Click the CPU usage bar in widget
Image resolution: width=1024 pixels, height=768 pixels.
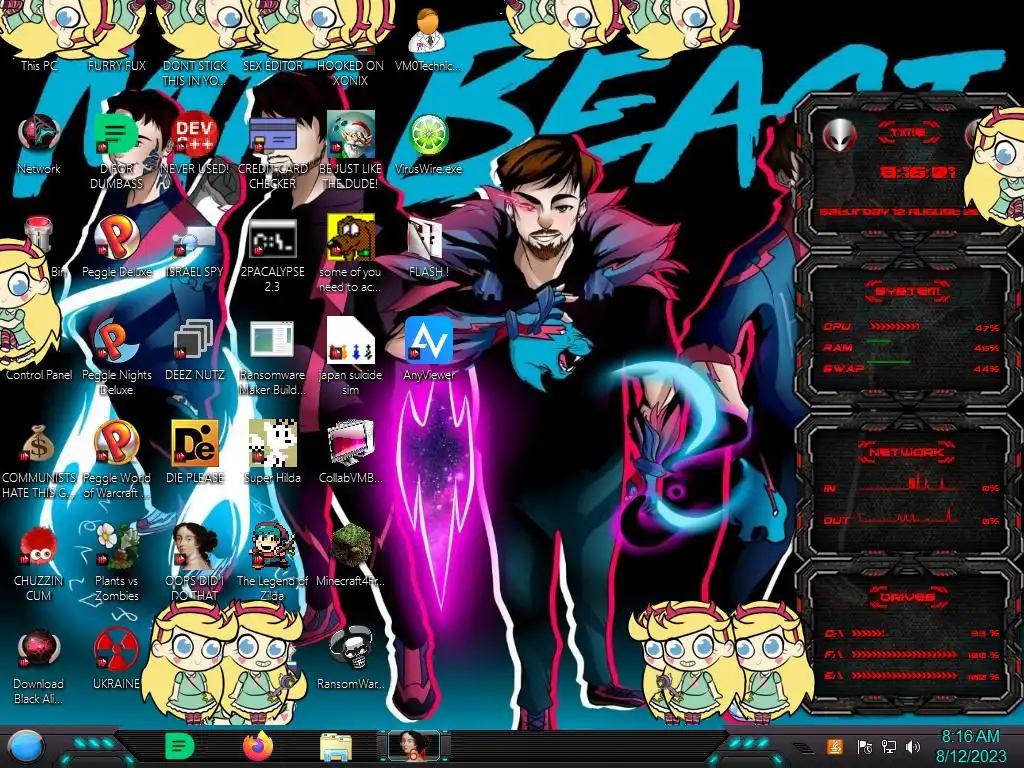click(x=895, y=327)
